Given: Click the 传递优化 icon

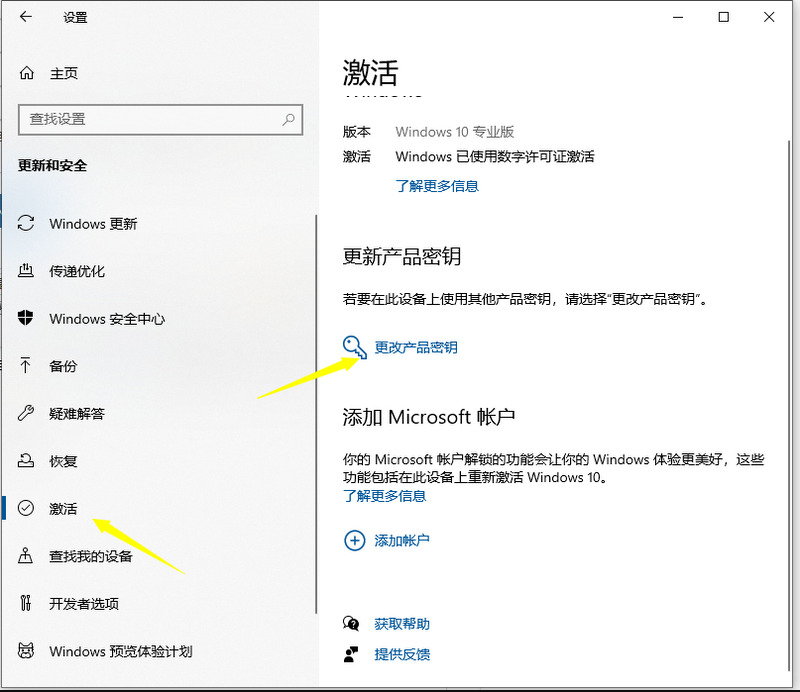Looking at the screenshot, I should click(x=27, y=271).
